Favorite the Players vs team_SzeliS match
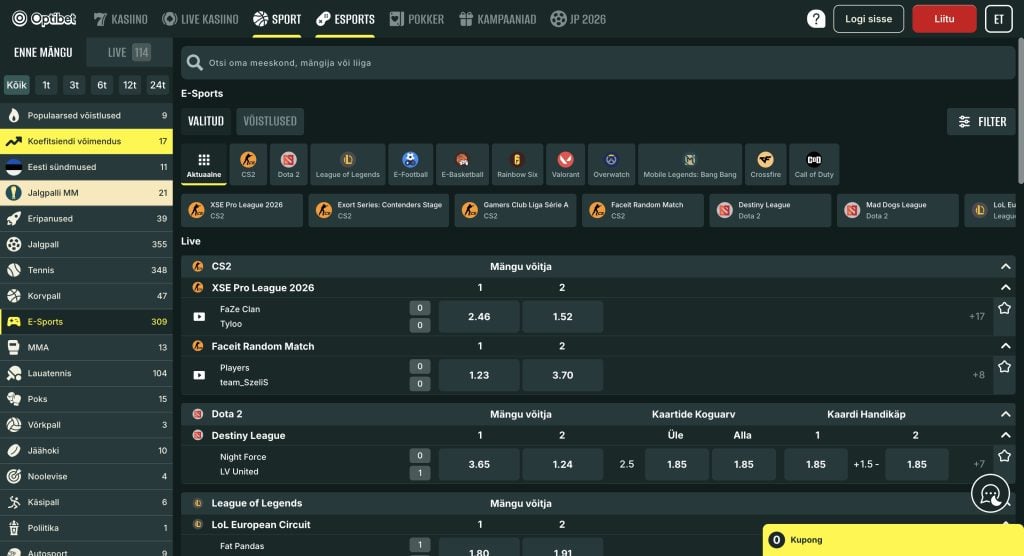The image size is (1024, 556). pyautogui.click(x=1004, y=367)
